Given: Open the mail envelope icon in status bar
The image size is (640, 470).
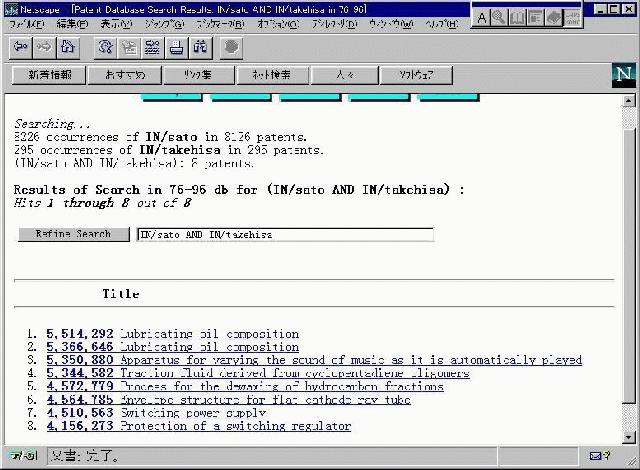Looking at the screenshot, I should [x=597, y=456].
